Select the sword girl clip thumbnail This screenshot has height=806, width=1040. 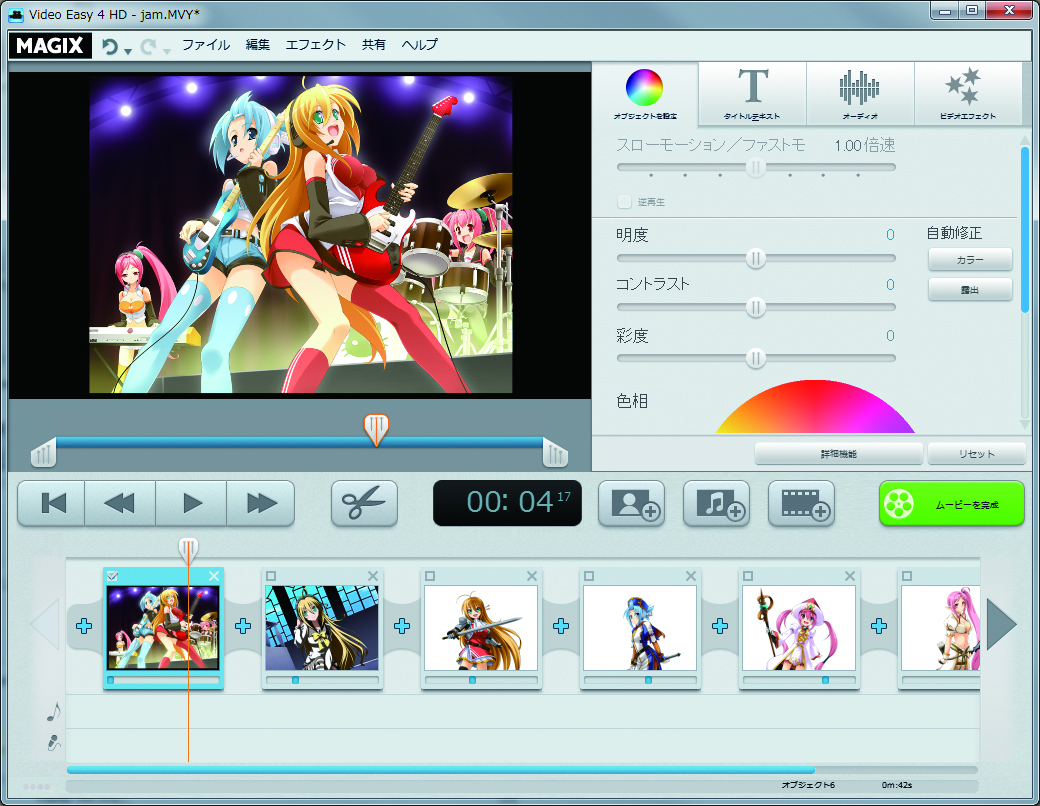click(x=481, y=628)
